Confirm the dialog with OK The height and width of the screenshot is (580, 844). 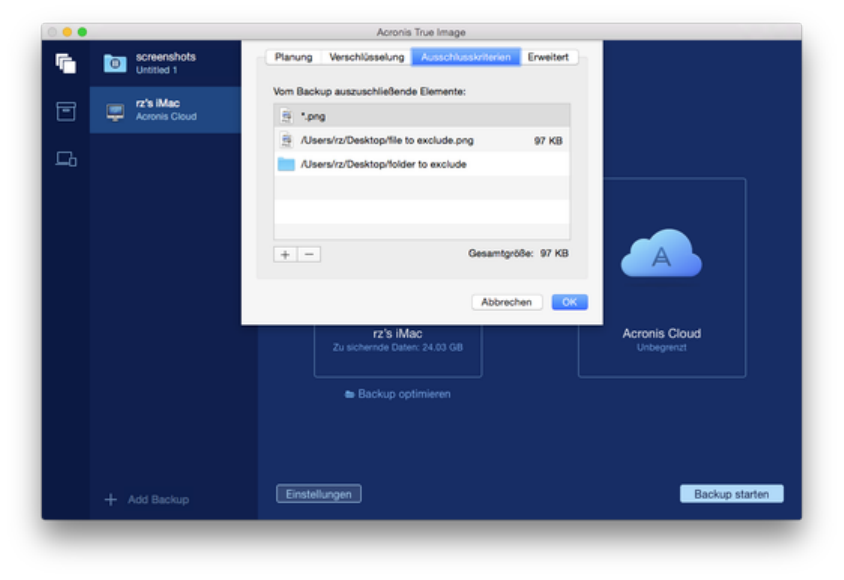[x=569, y=302]
